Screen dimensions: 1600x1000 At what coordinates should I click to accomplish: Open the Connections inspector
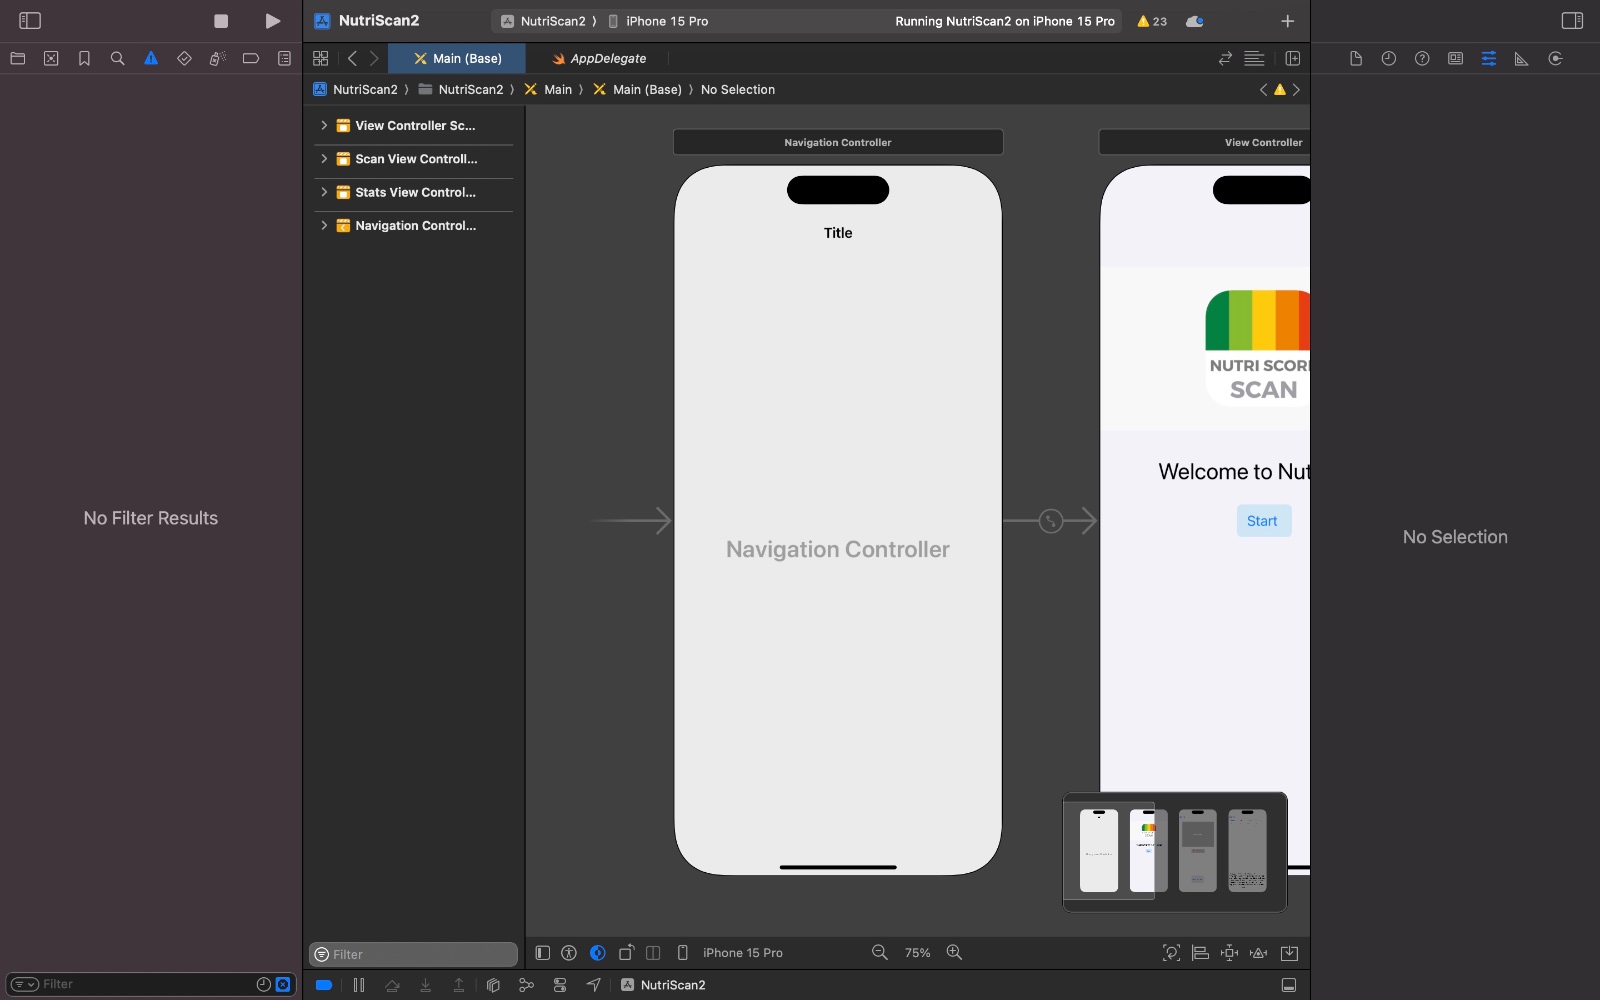coord(1555,59)
